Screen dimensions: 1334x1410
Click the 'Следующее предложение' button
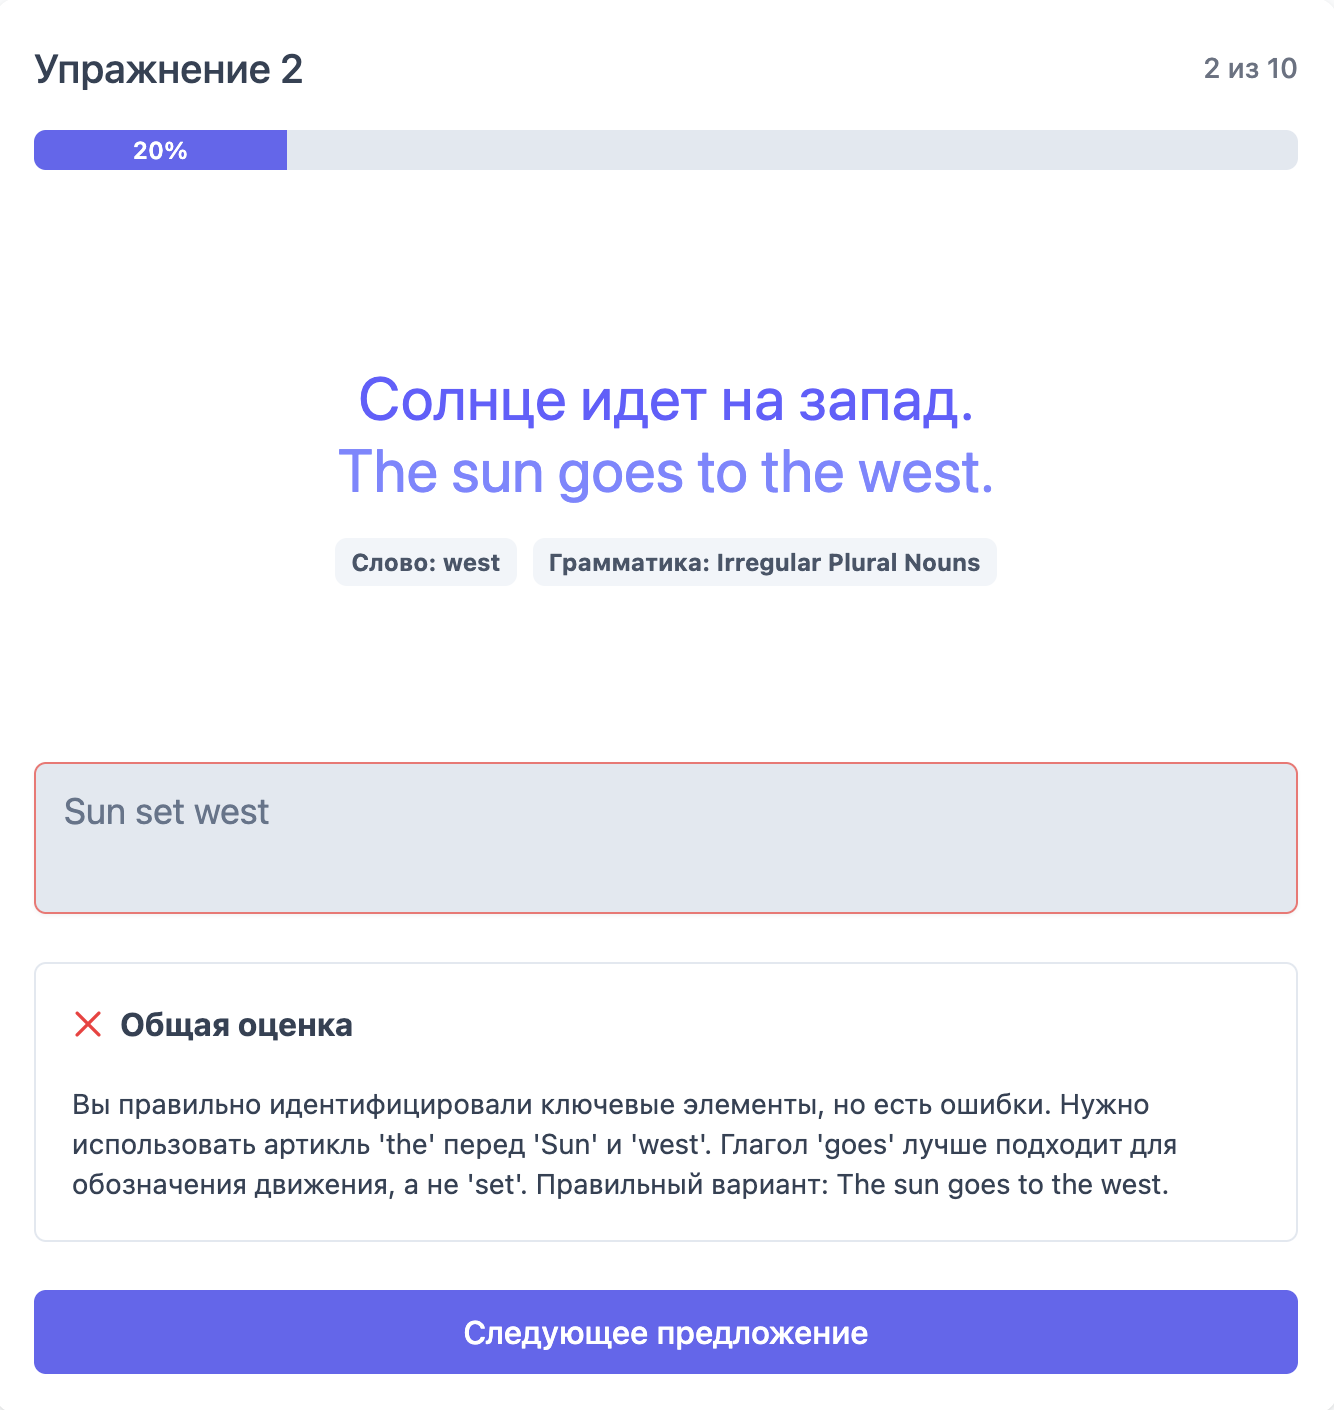(x=666, y=1332)
